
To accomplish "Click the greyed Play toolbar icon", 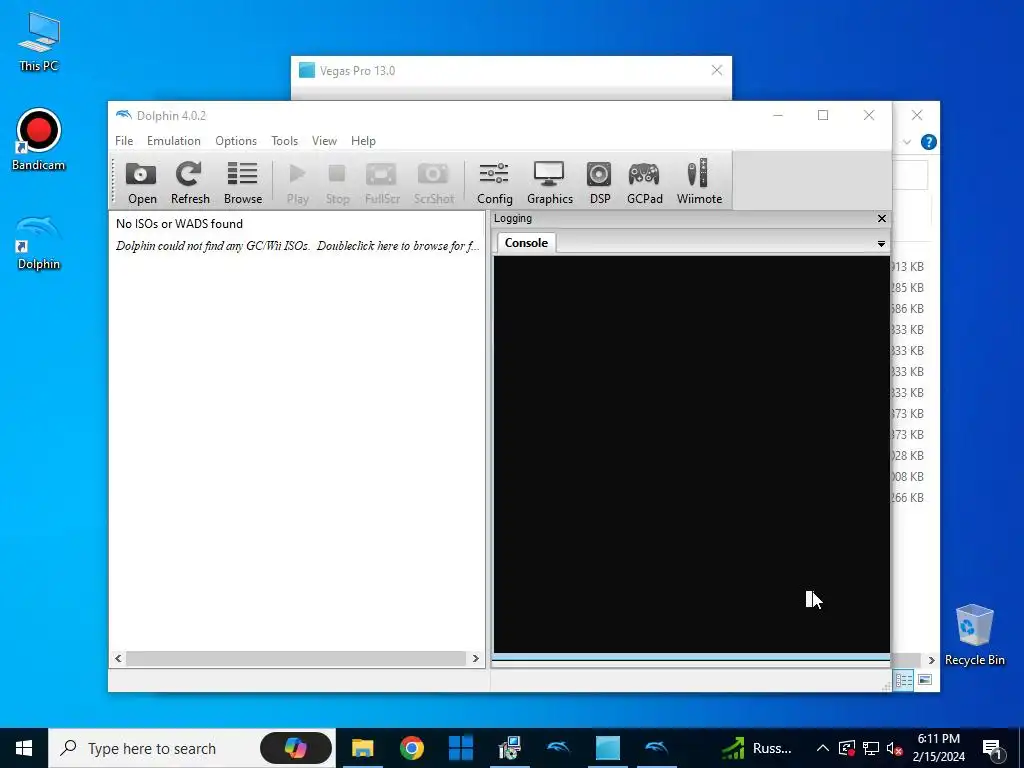I will coord(297,182).
